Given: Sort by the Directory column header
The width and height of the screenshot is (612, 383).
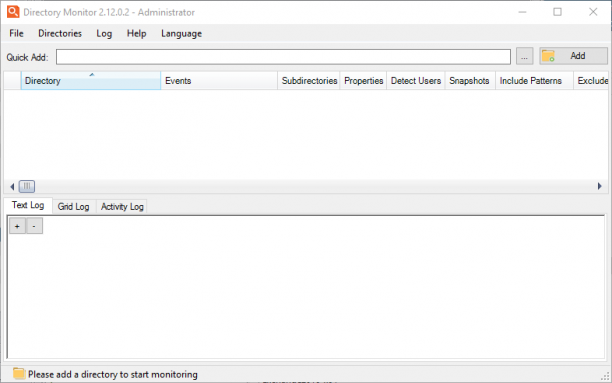Looking at the screenshot, I should [x=91, y=81].
